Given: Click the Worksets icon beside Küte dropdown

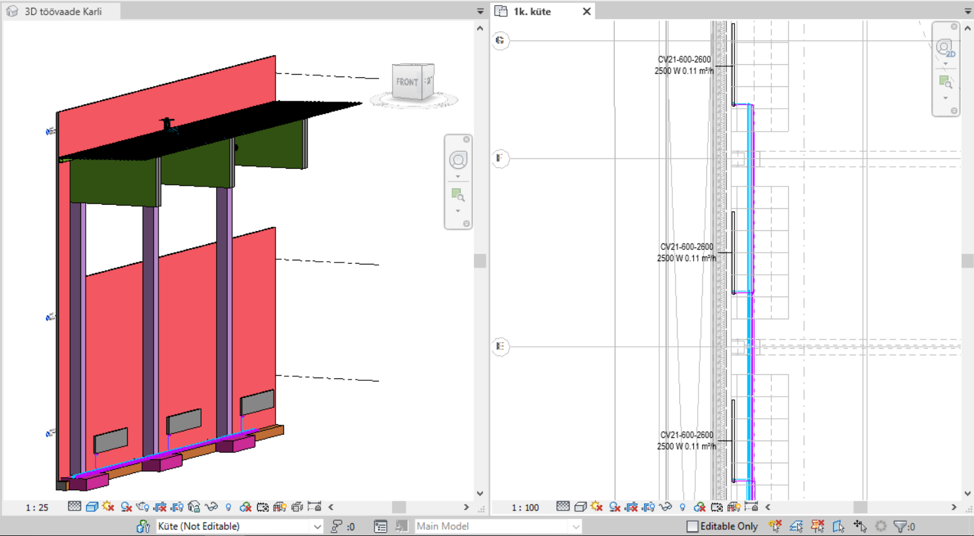Looking at the screenshot, I should pos(143,526).
